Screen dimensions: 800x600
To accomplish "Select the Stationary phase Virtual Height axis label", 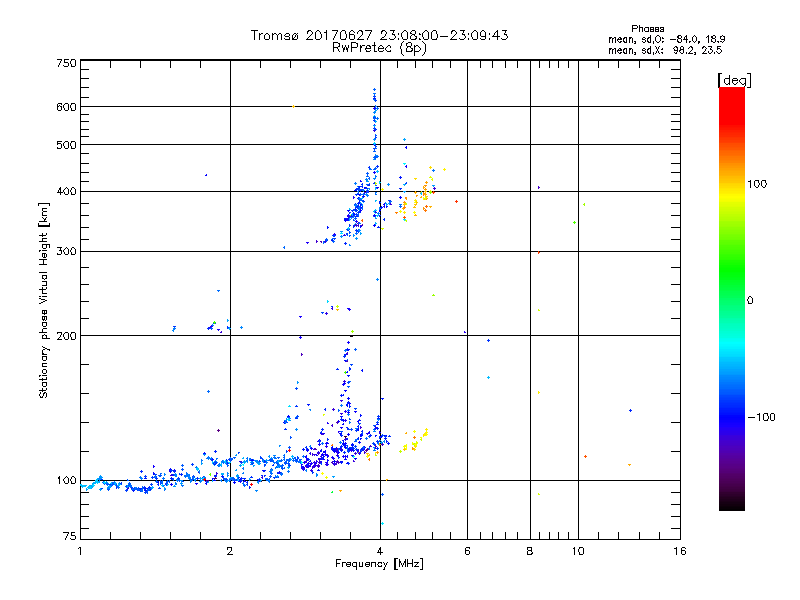I will coord(44,300).
